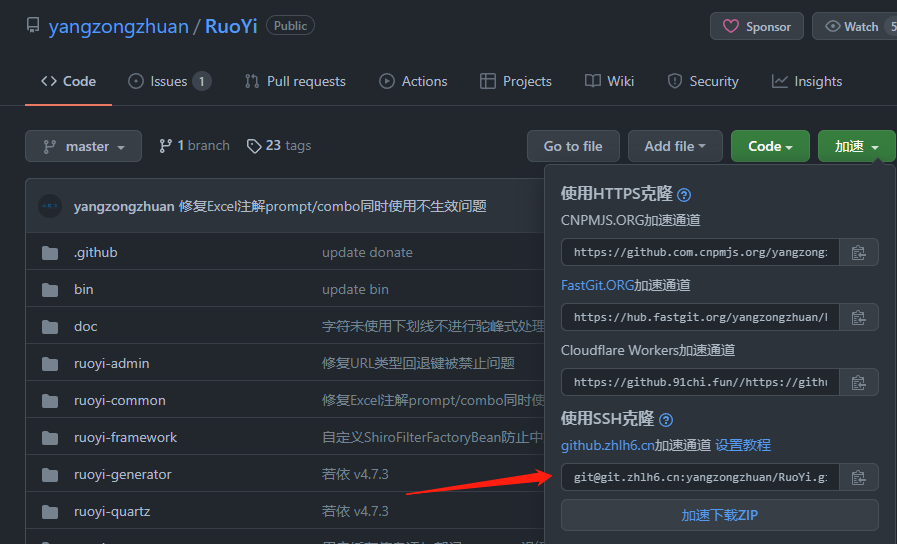This screenshot has height=544, width=897.
Task: Expand the master branch dropdown
Action: point(84,146)
